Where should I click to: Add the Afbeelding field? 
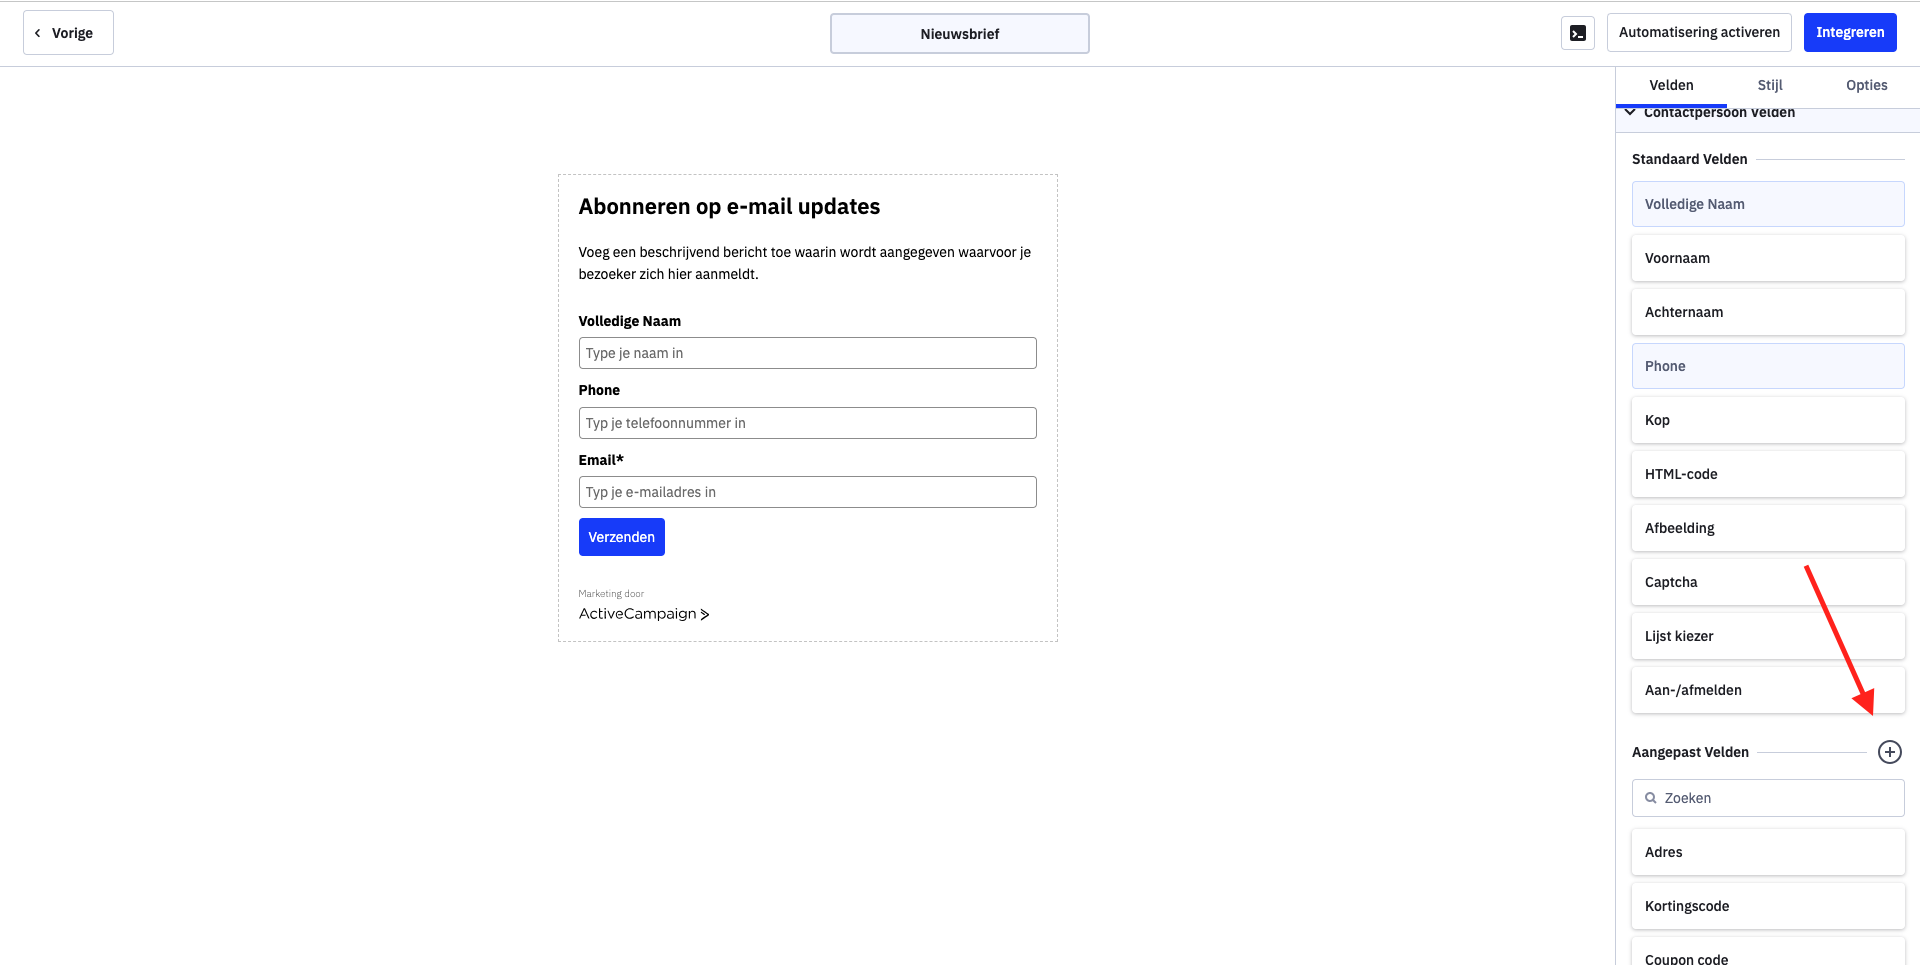[1768, 528]
